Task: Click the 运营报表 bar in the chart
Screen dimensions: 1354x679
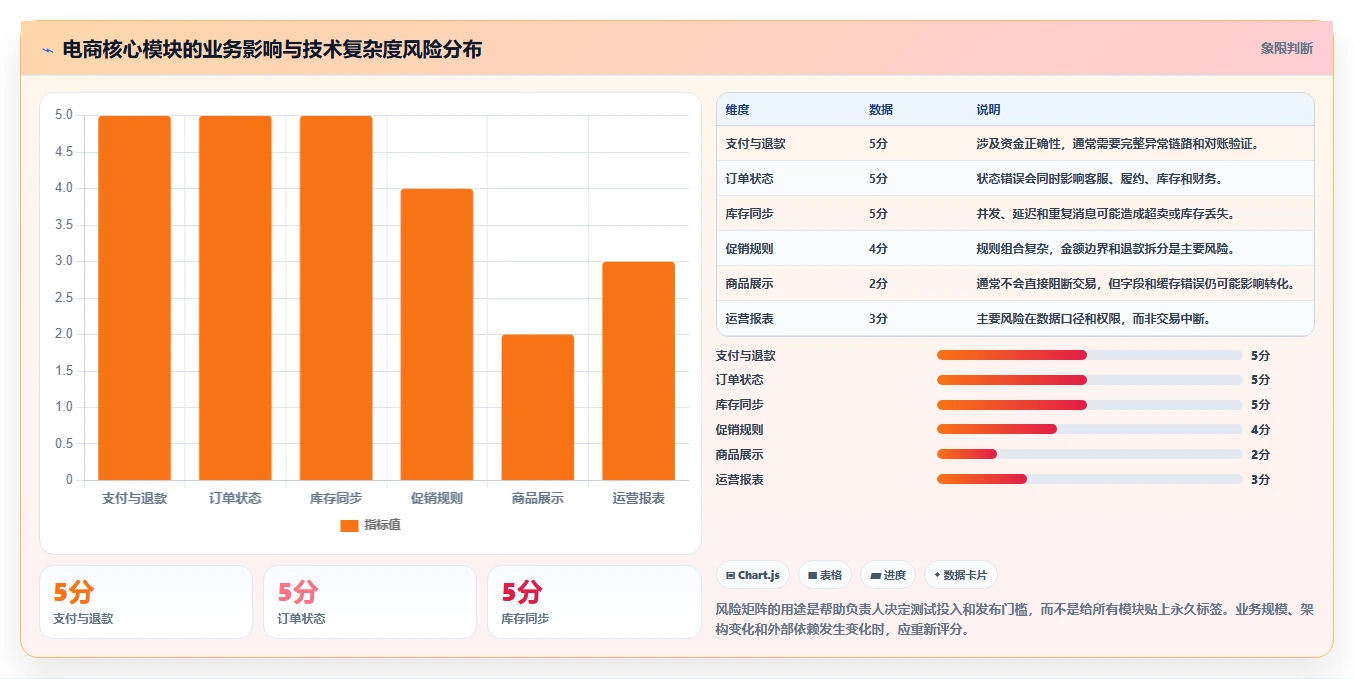Action: point(639,371)
